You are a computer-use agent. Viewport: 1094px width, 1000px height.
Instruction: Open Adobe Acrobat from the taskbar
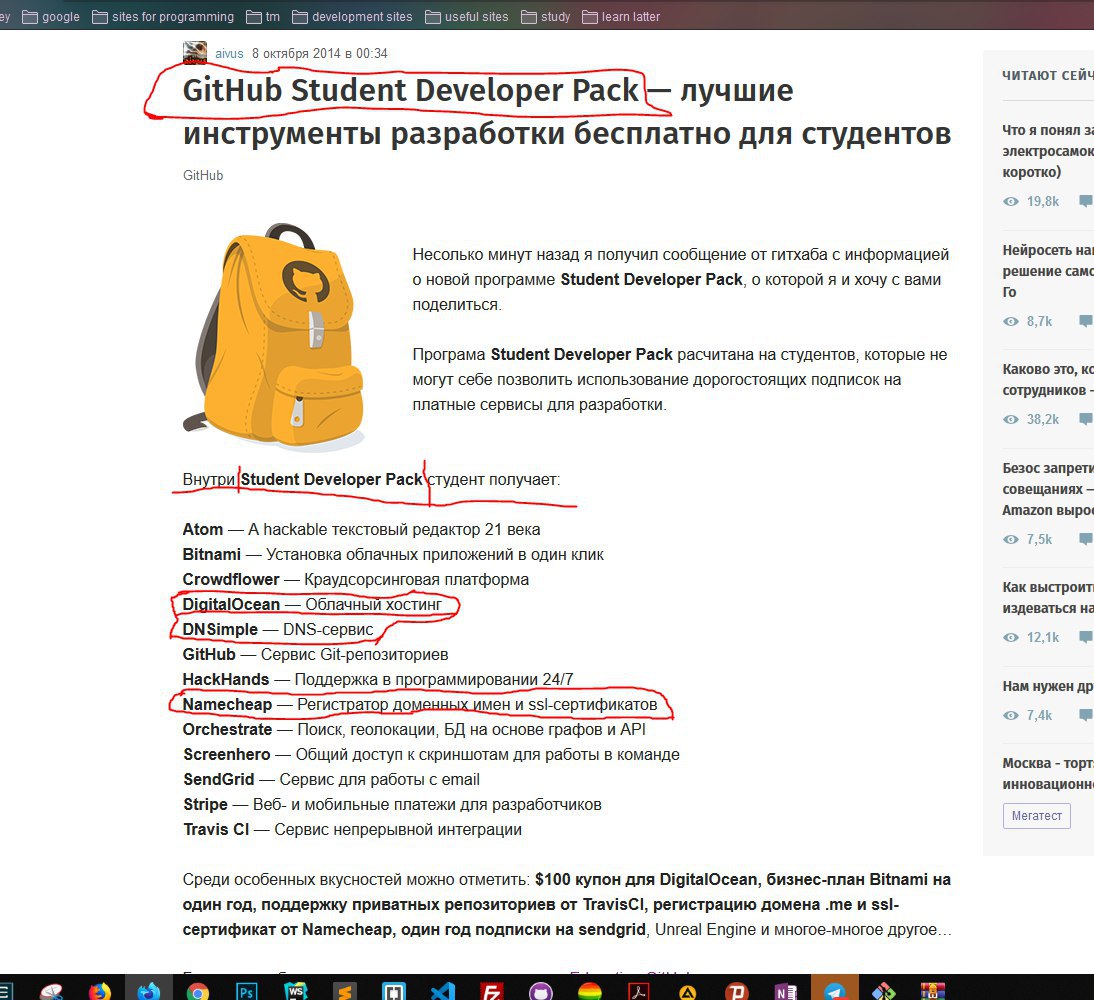(638, 991)
